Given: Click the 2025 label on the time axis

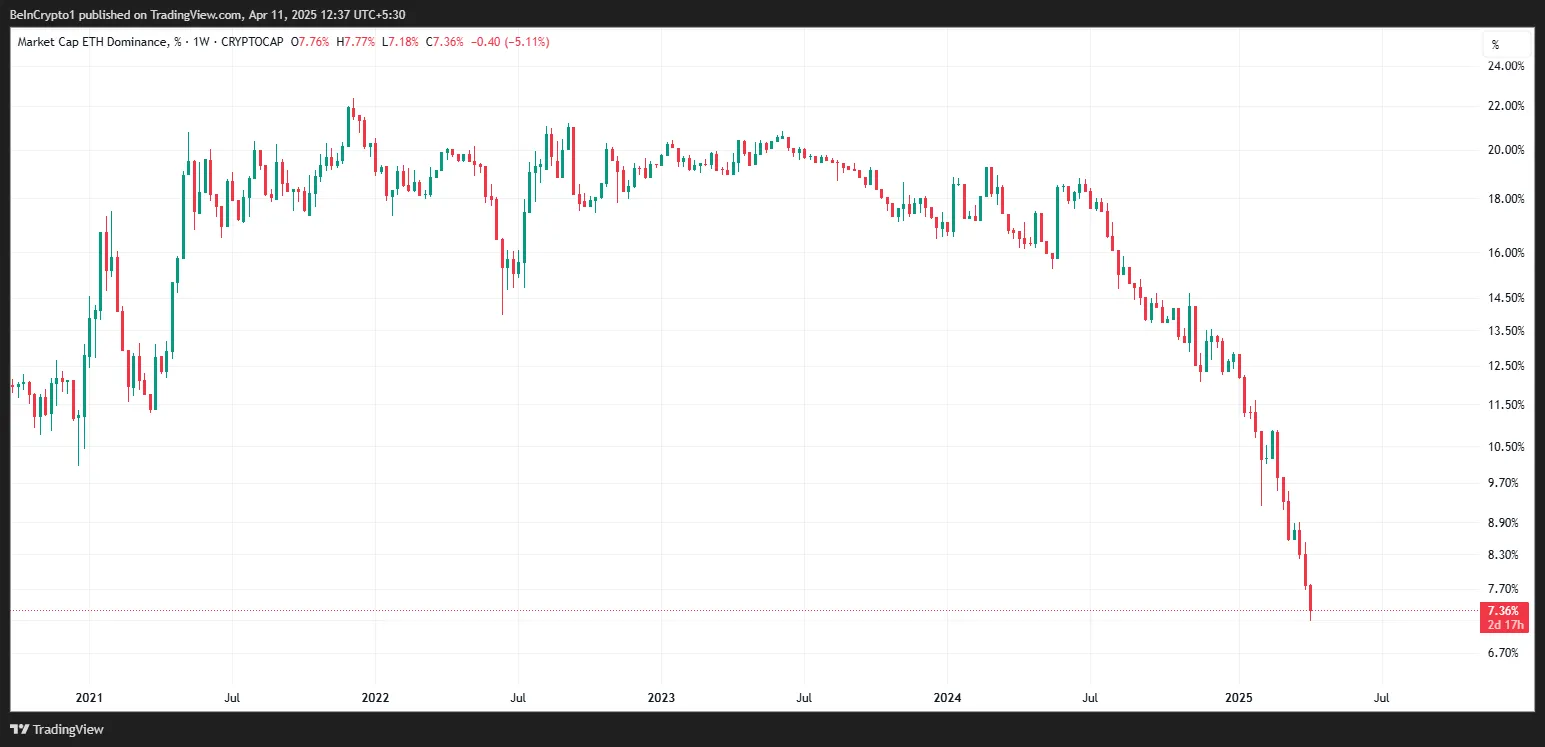Looking at the screenshot, I should [x=1239, y=696].
